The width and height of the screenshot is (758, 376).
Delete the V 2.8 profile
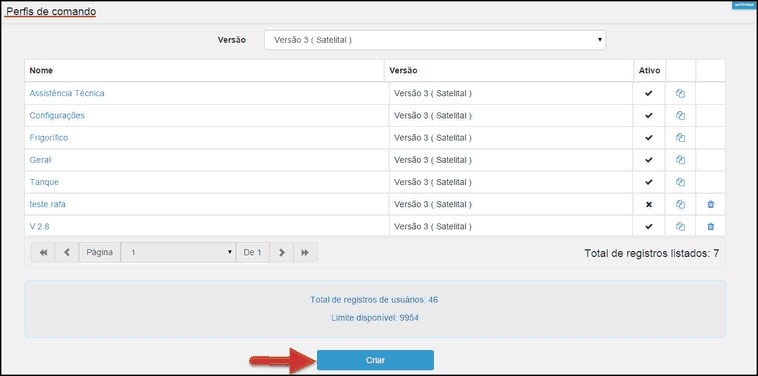click(x=710, y=226)
